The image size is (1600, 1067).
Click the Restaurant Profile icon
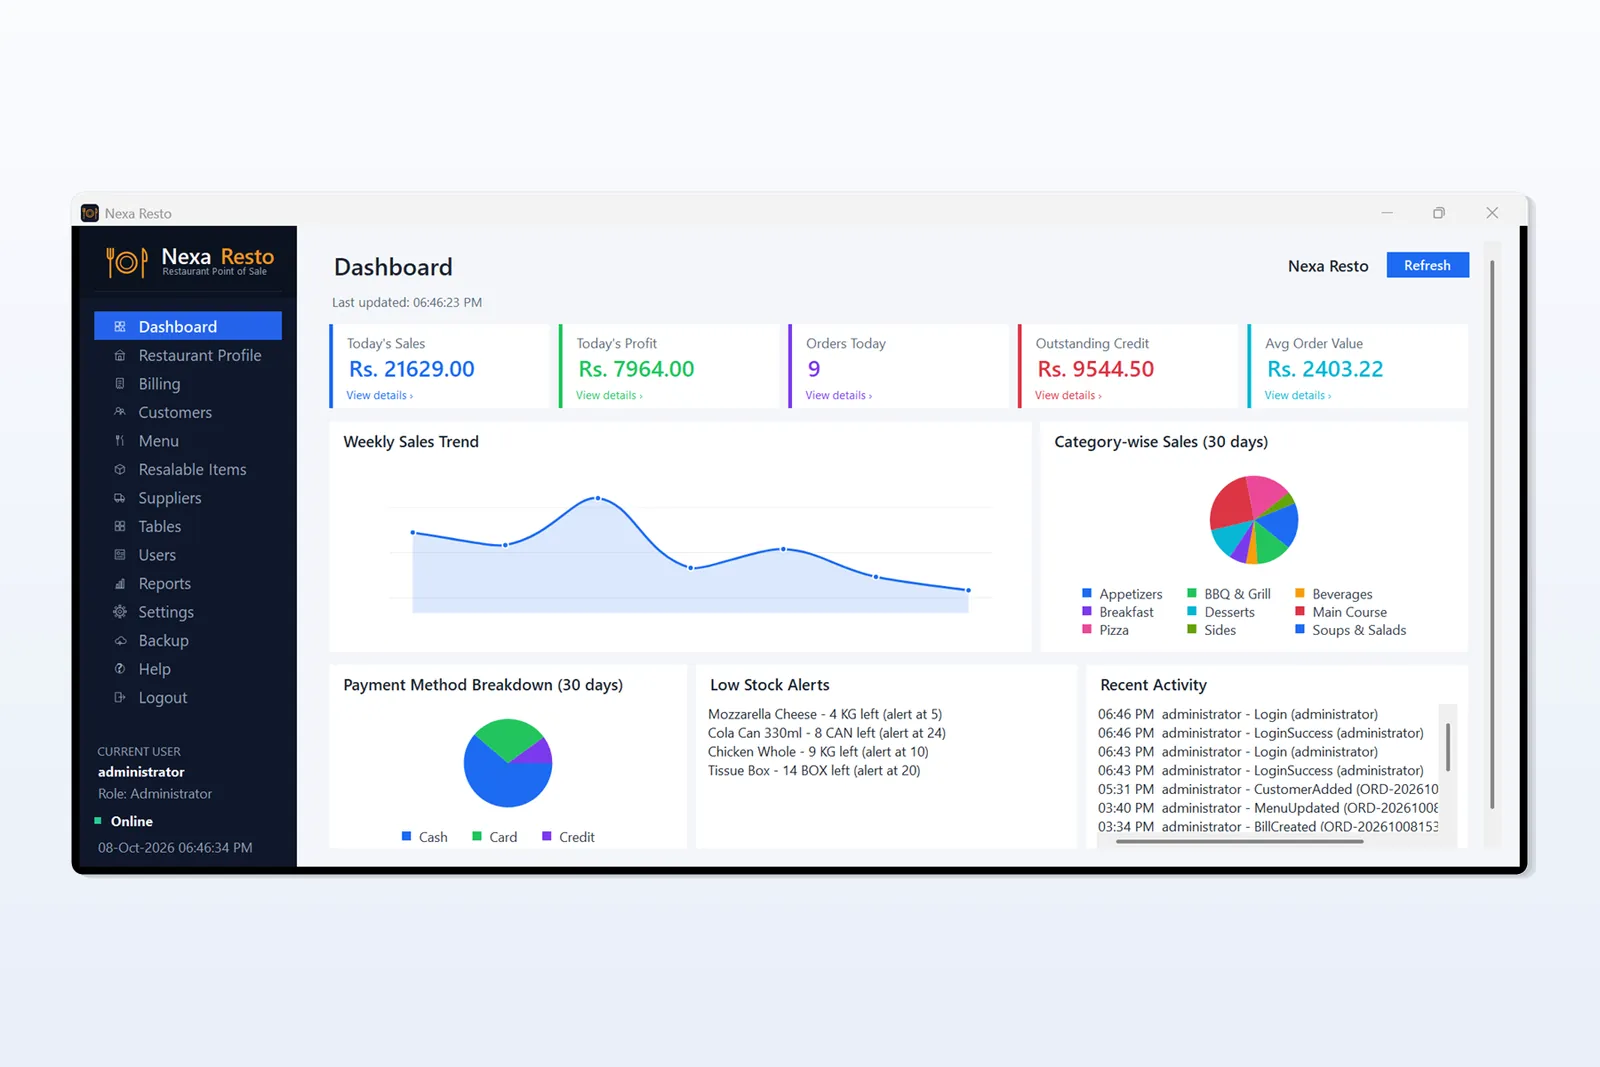point(120,355)
